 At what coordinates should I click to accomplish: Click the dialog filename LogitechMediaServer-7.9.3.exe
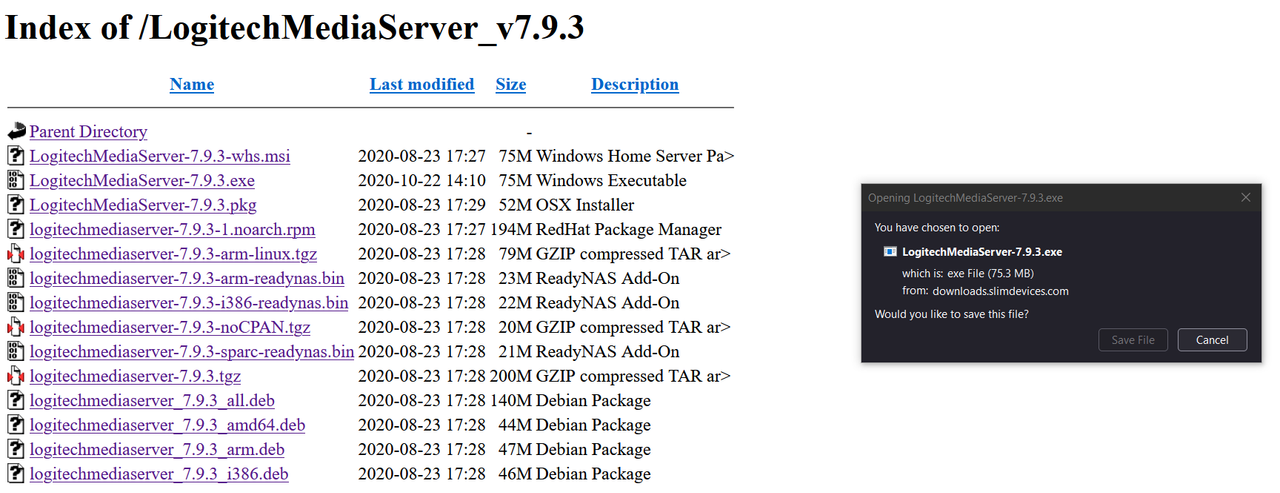coord(982,252)
